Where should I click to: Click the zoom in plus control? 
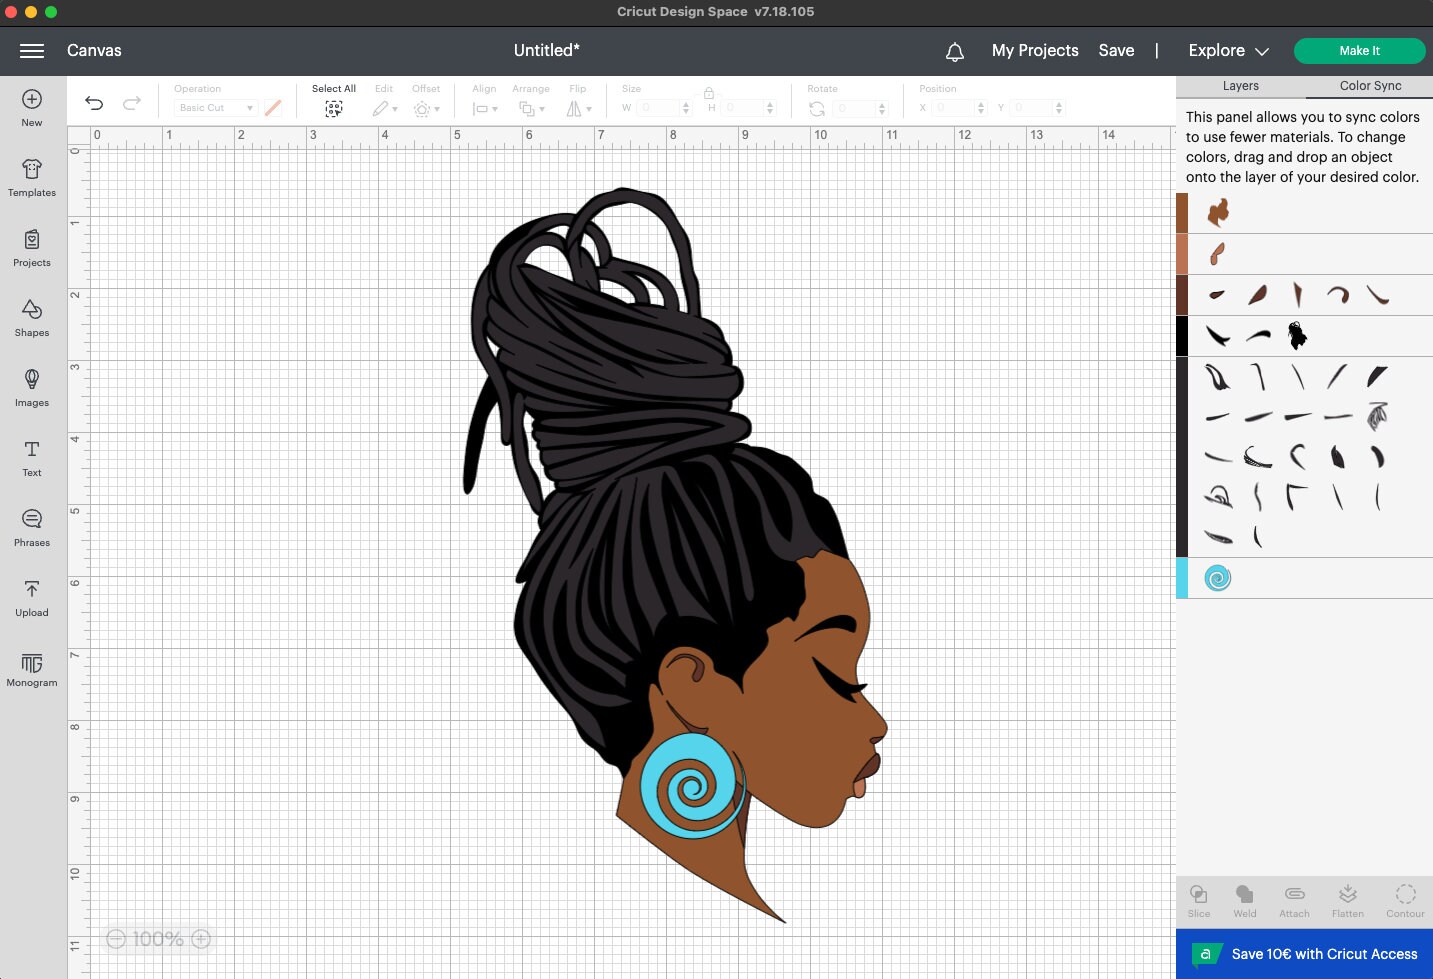[200, 938]
